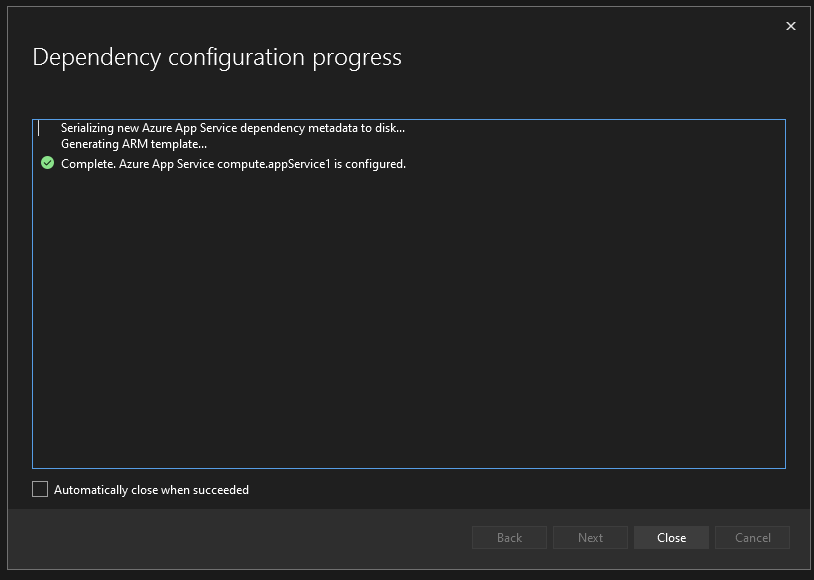Click the green success checkmark icon
The image size is (814, 580).
pos(47,163)
